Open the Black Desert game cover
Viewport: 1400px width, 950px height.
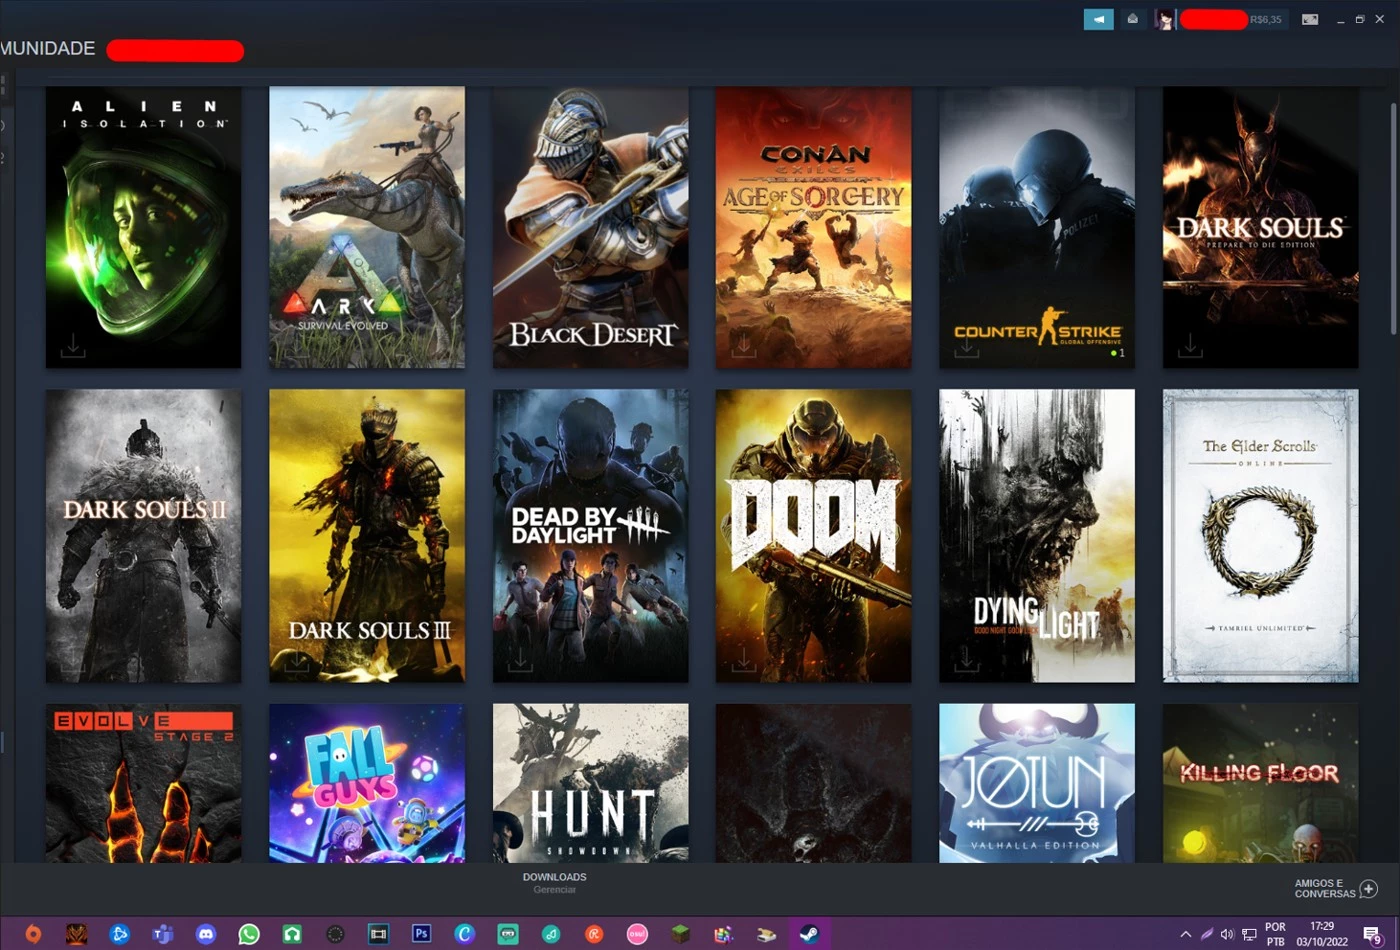pos(590,227)
